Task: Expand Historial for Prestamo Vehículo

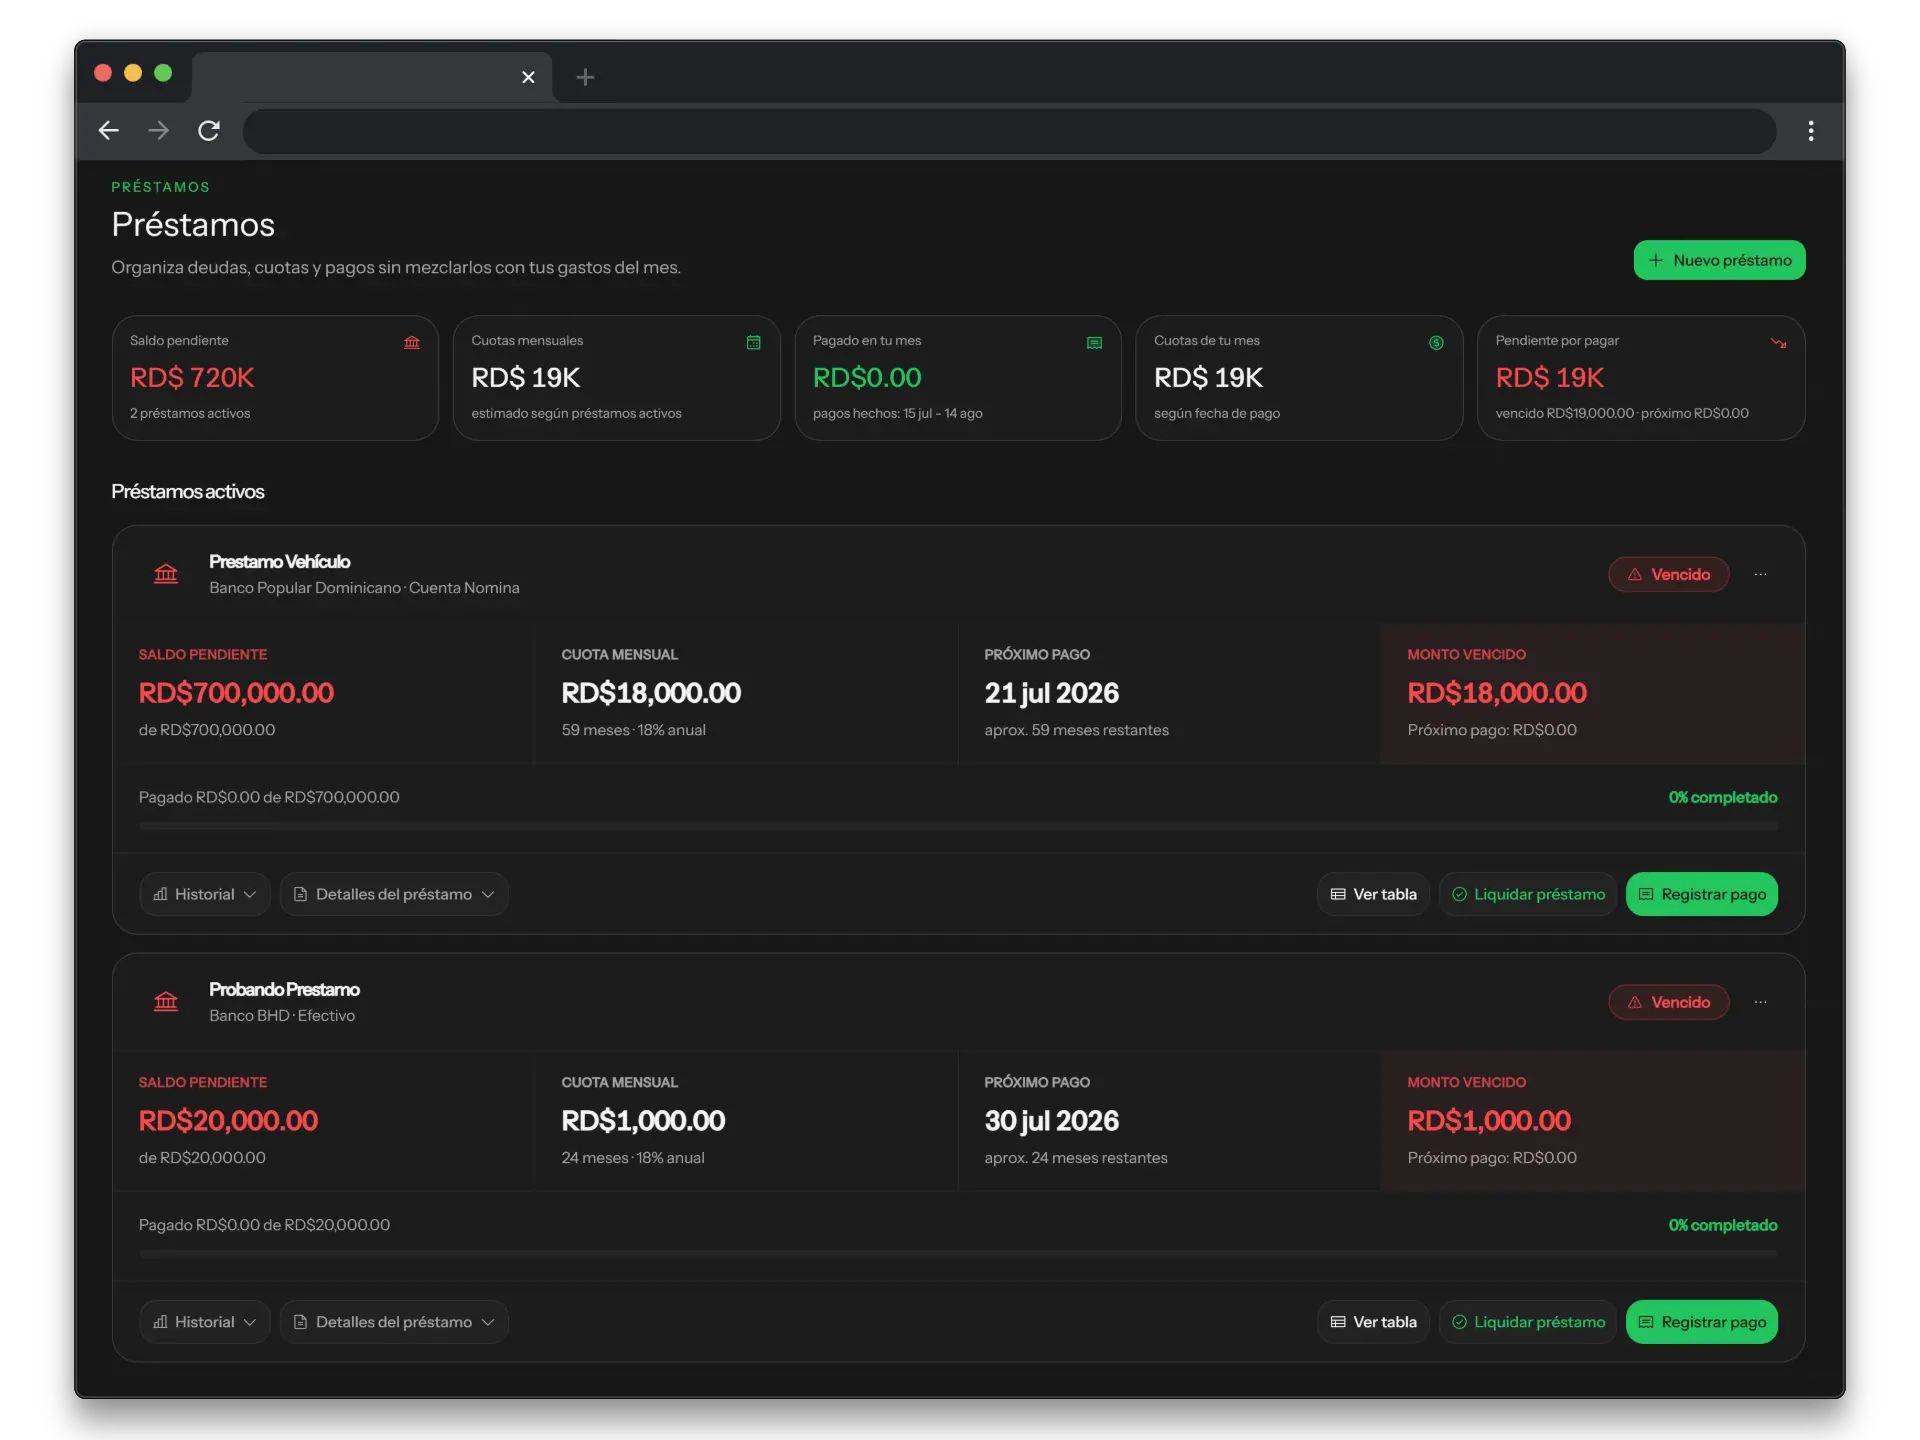Action: (x=204, y=894)
